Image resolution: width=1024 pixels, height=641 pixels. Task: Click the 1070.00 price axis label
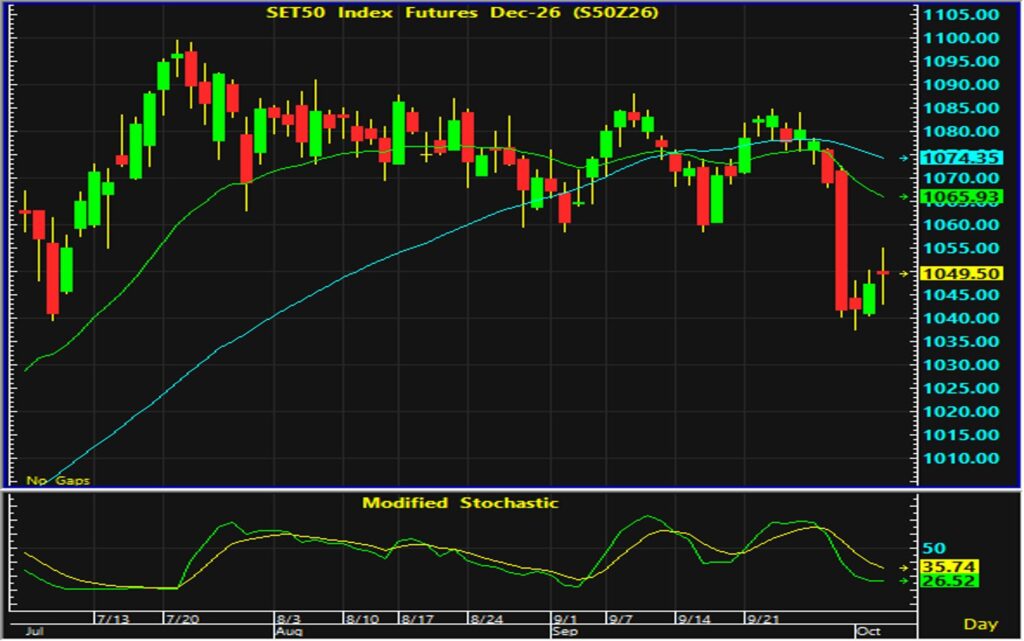[961, 178]
